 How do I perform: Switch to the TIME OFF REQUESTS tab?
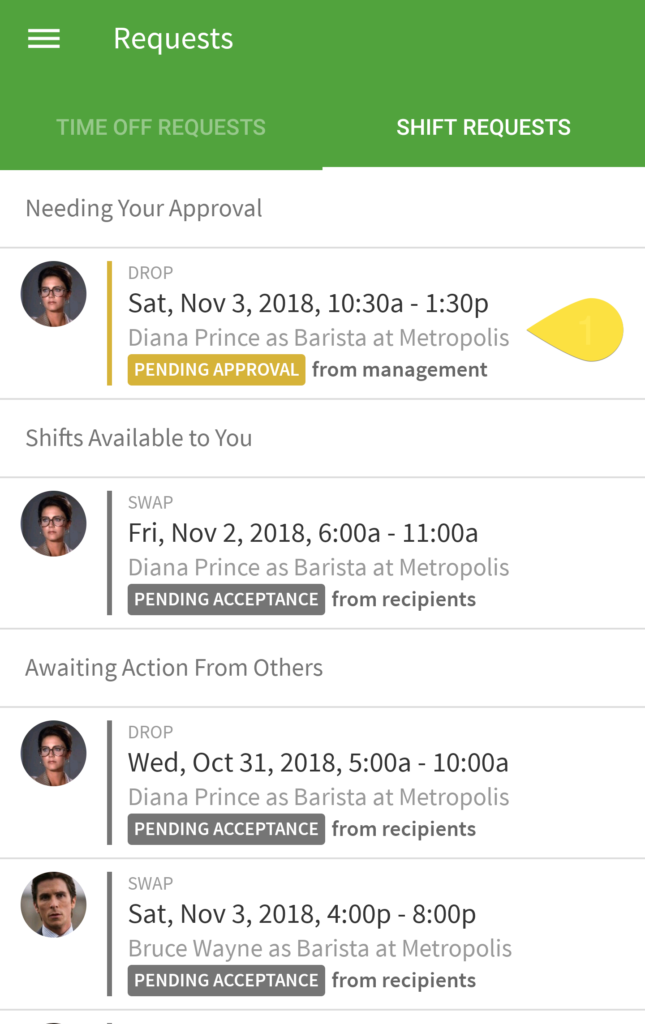pos(161,127)
